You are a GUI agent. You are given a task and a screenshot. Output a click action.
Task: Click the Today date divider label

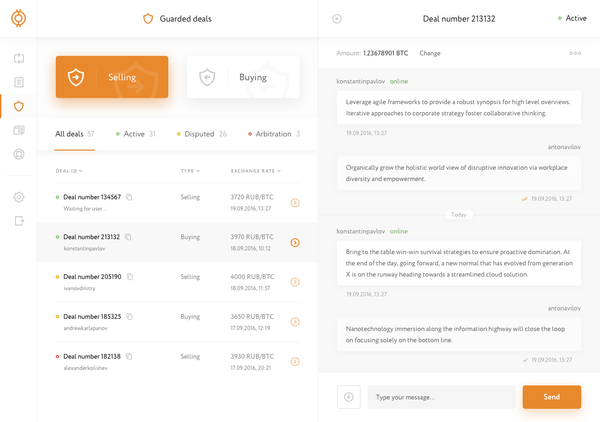click(x=459, y=215)
